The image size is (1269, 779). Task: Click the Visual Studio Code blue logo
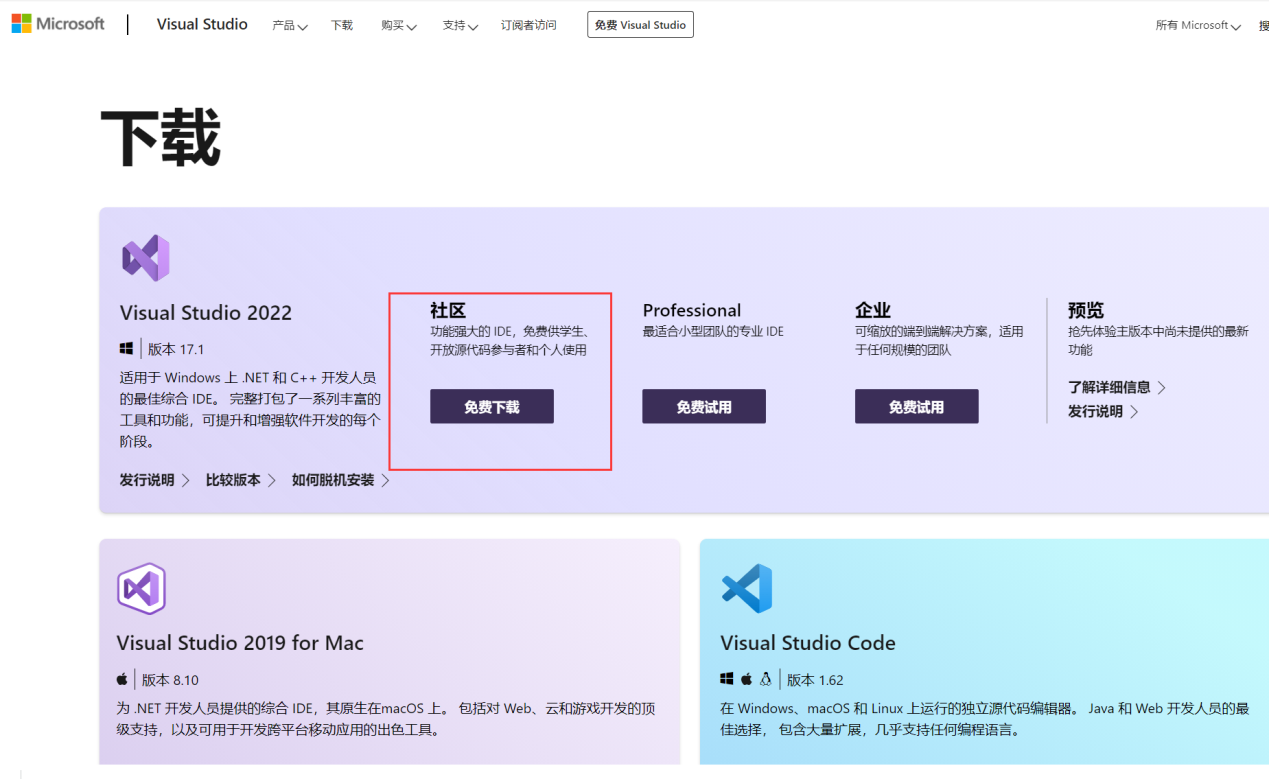pos(747,588)
